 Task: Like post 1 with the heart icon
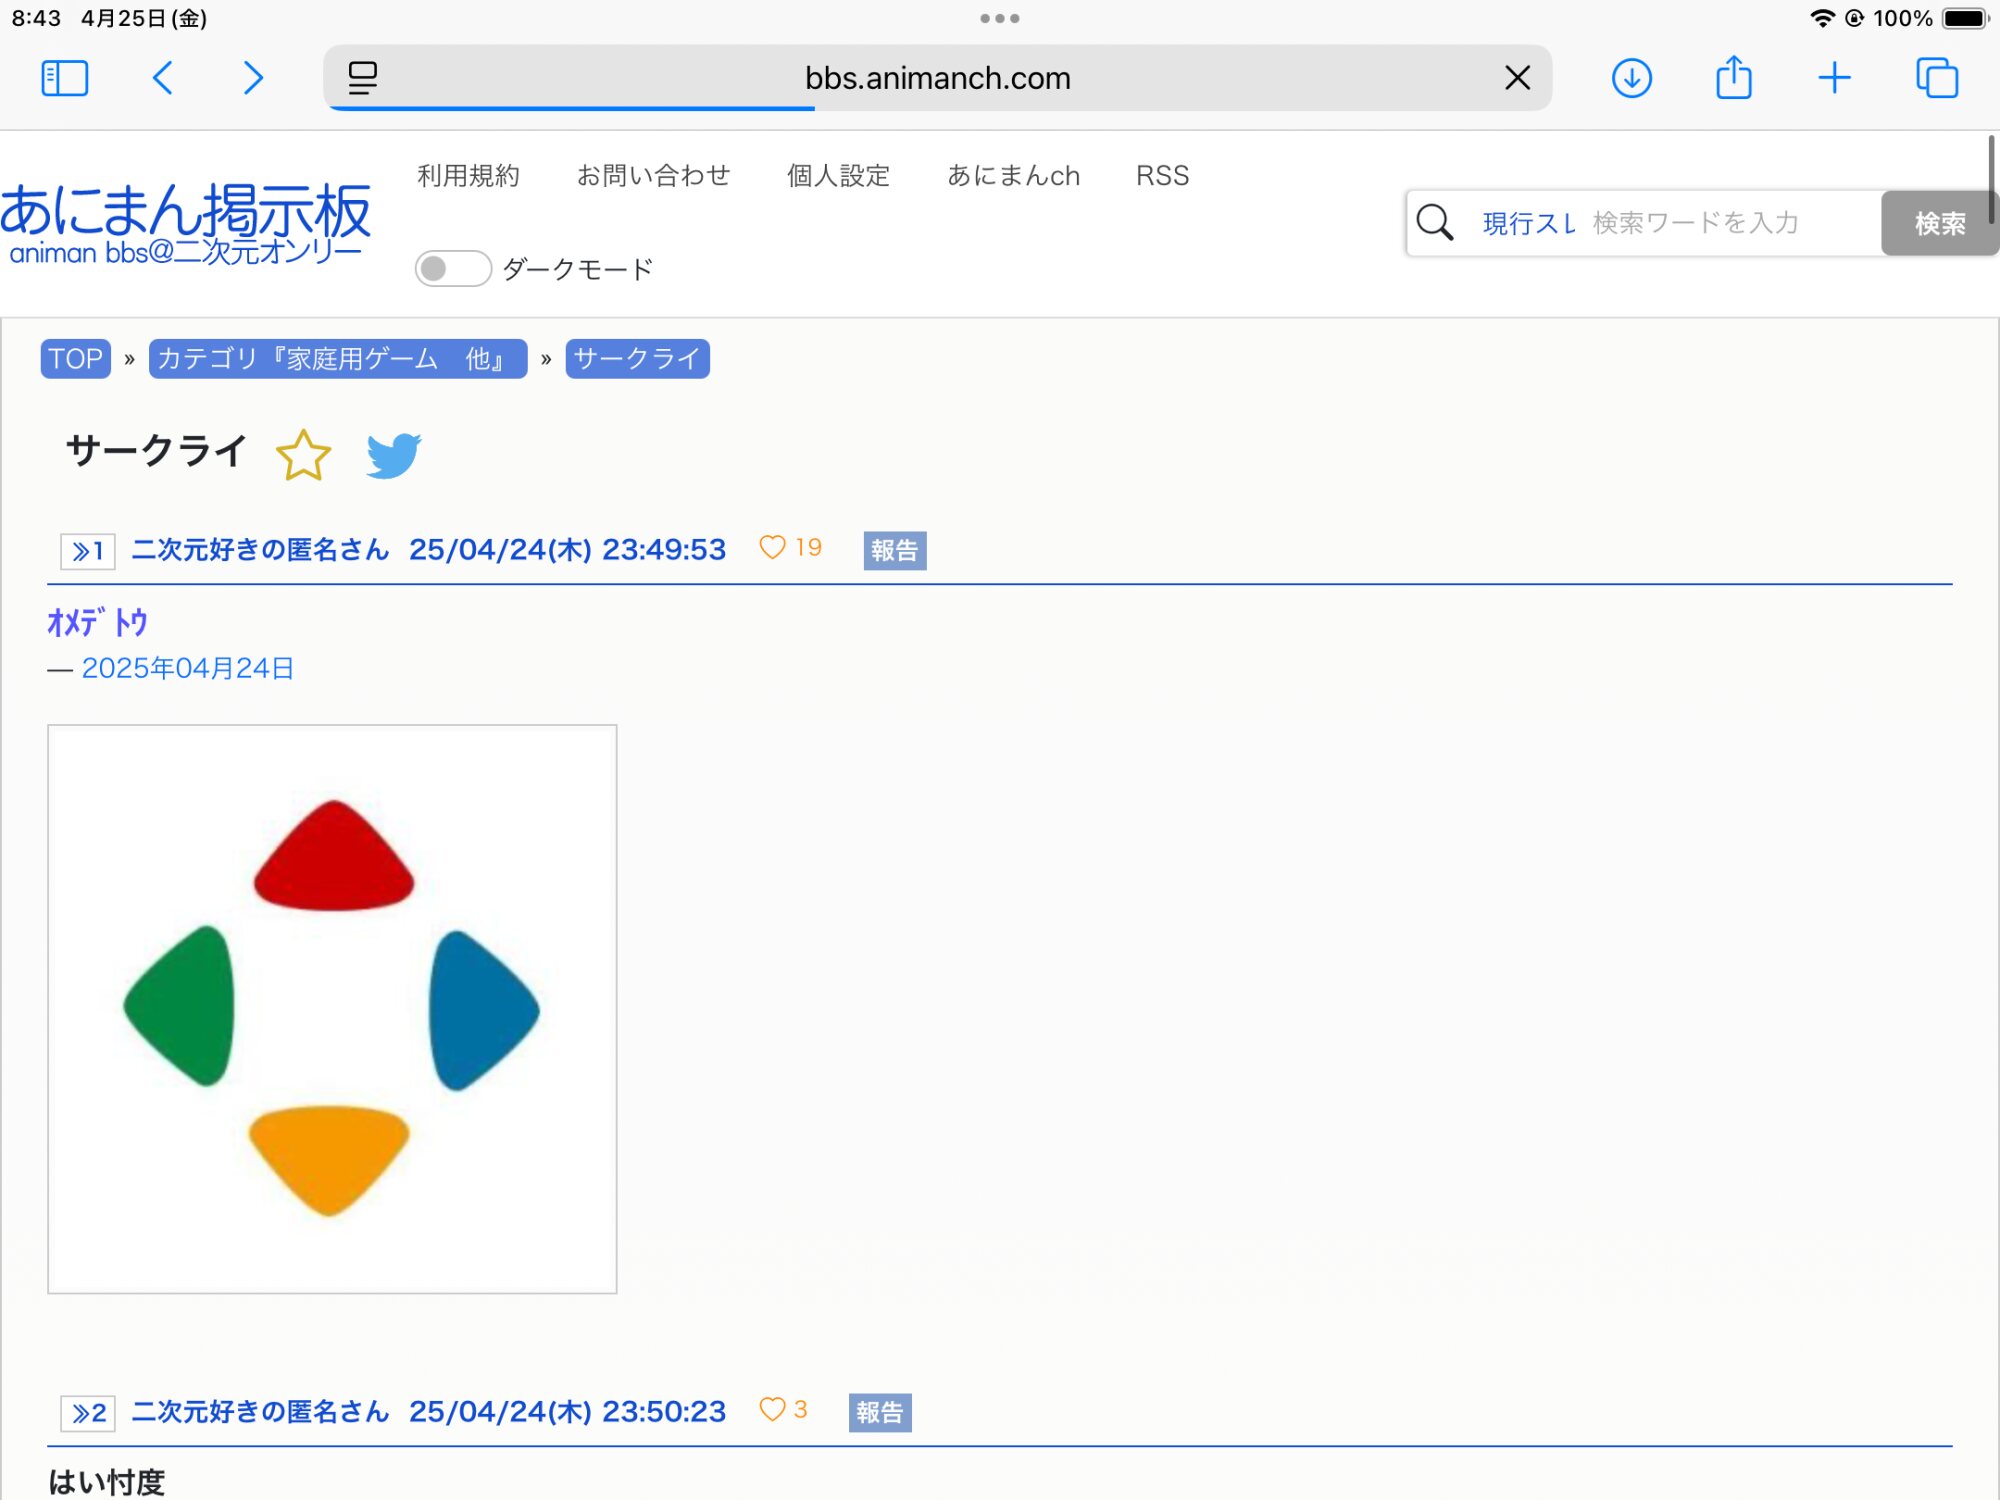(772, 548)
